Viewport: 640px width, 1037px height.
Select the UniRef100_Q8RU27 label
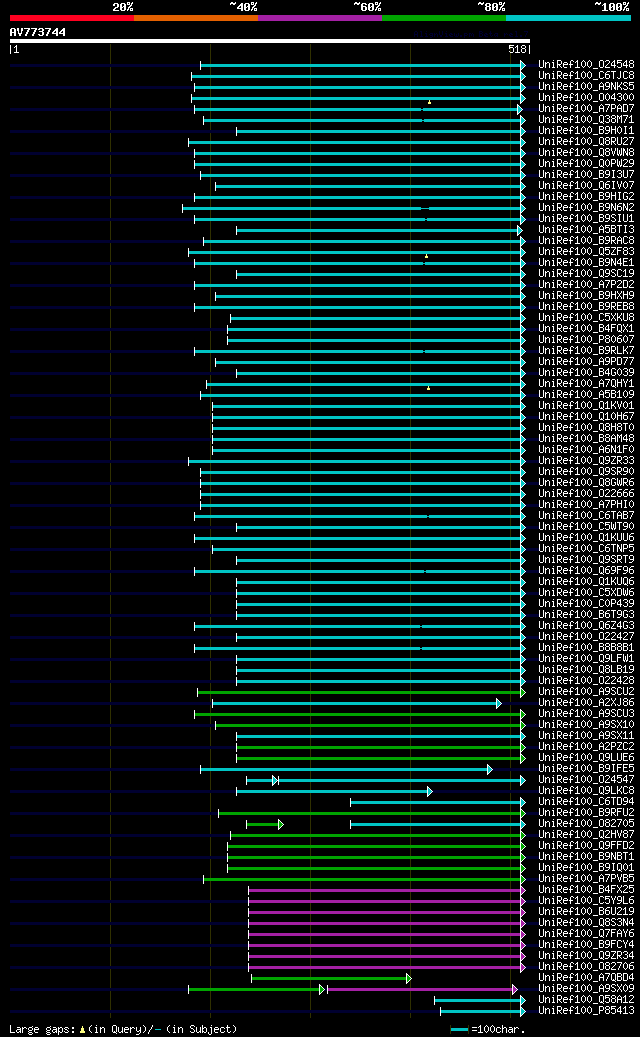[586, 142]
